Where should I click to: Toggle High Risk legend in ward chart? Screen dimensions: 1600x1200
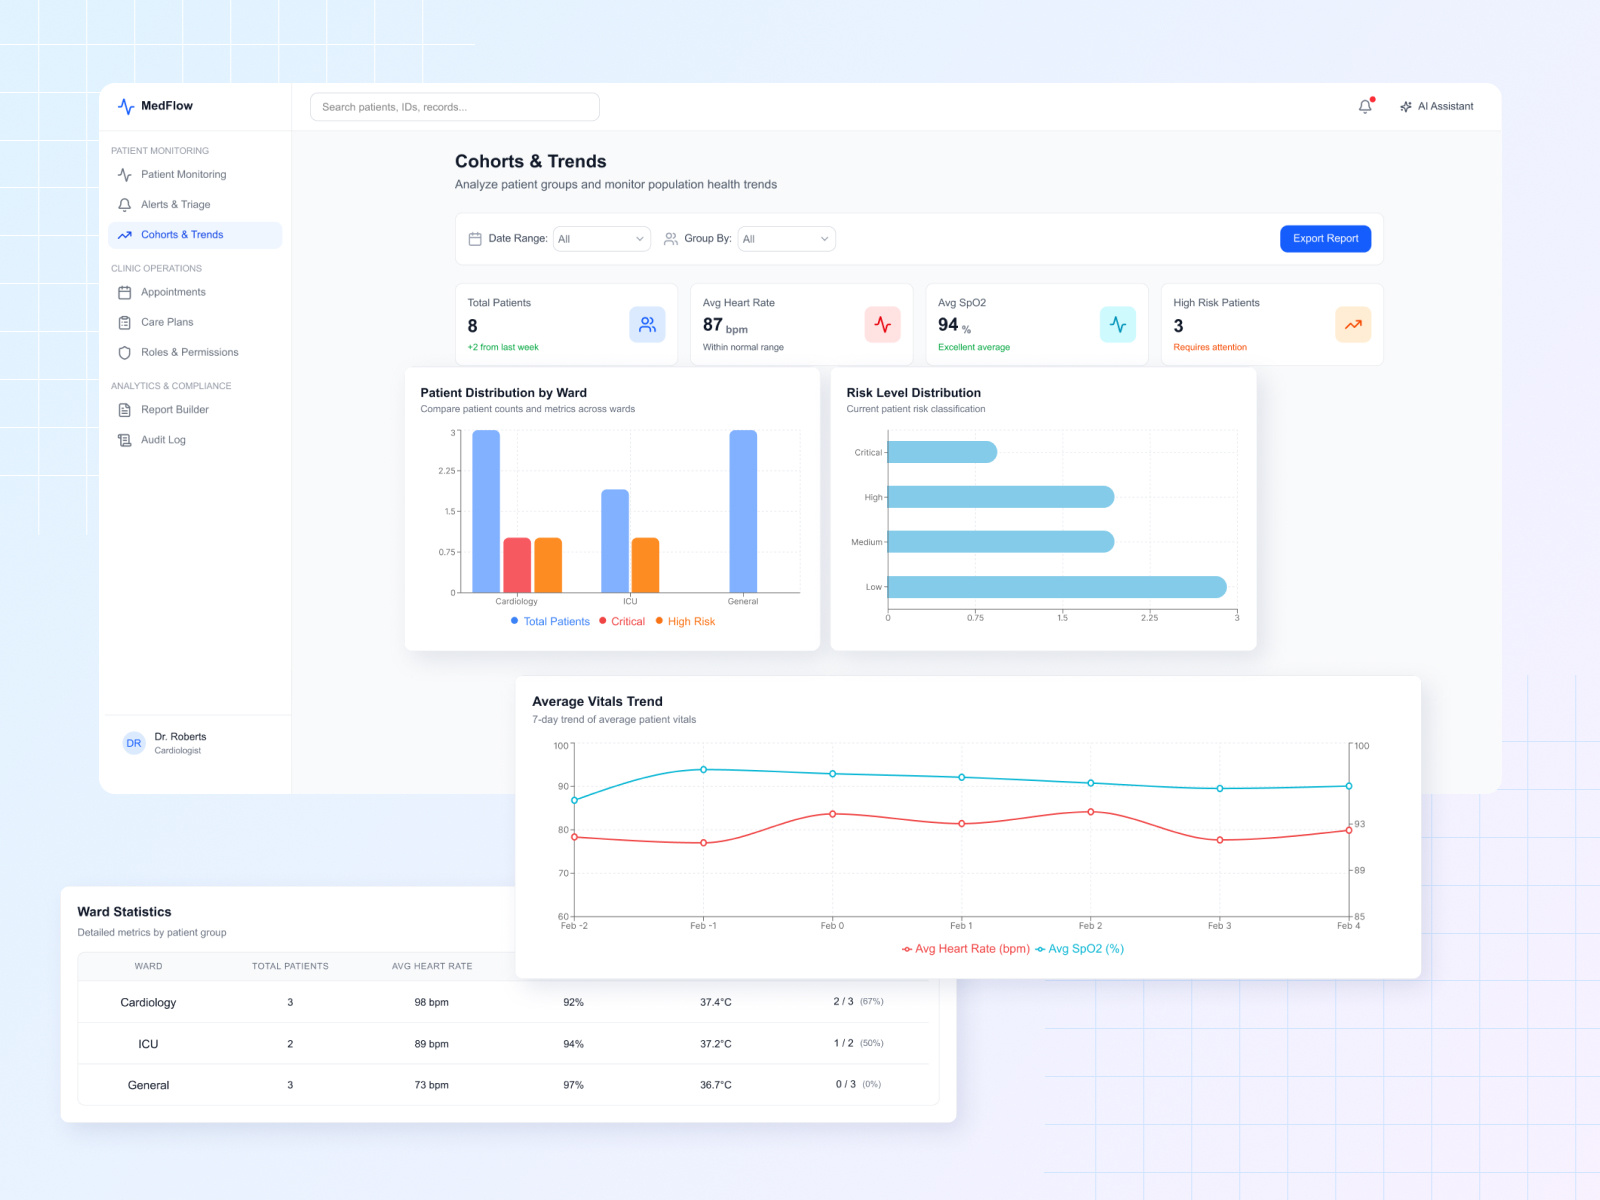(x=685, y=621)
